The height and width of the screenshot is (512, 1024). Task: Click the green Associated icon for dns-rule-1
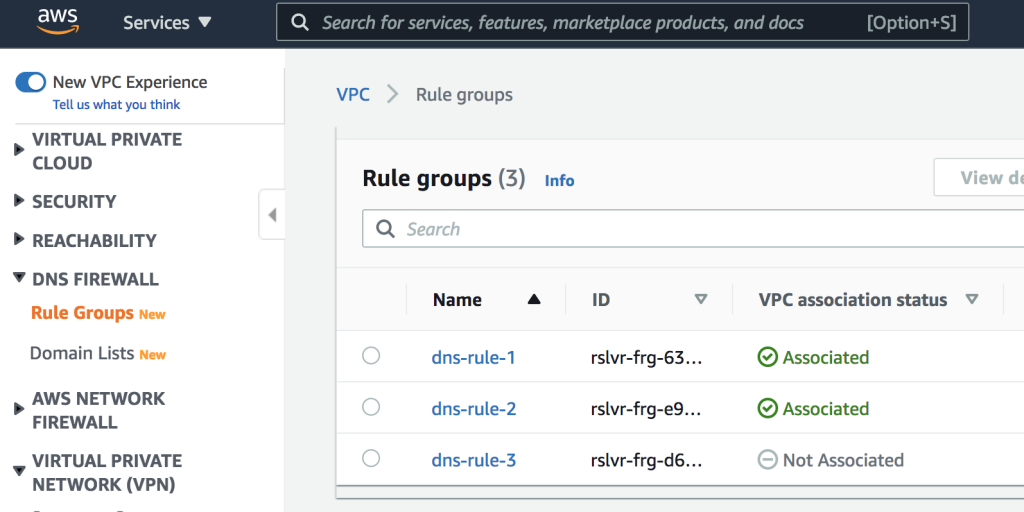tap(767, 357)
